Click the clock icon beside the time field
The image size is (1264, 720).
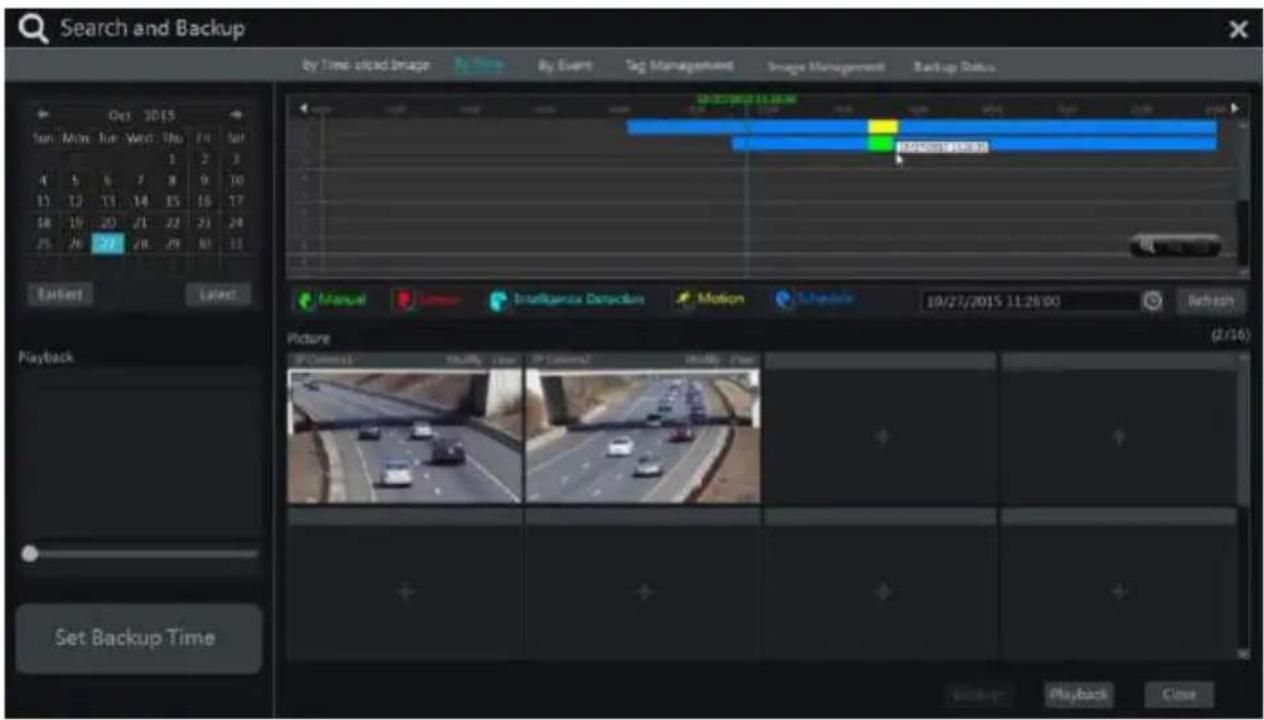[x=1153, y=301]
